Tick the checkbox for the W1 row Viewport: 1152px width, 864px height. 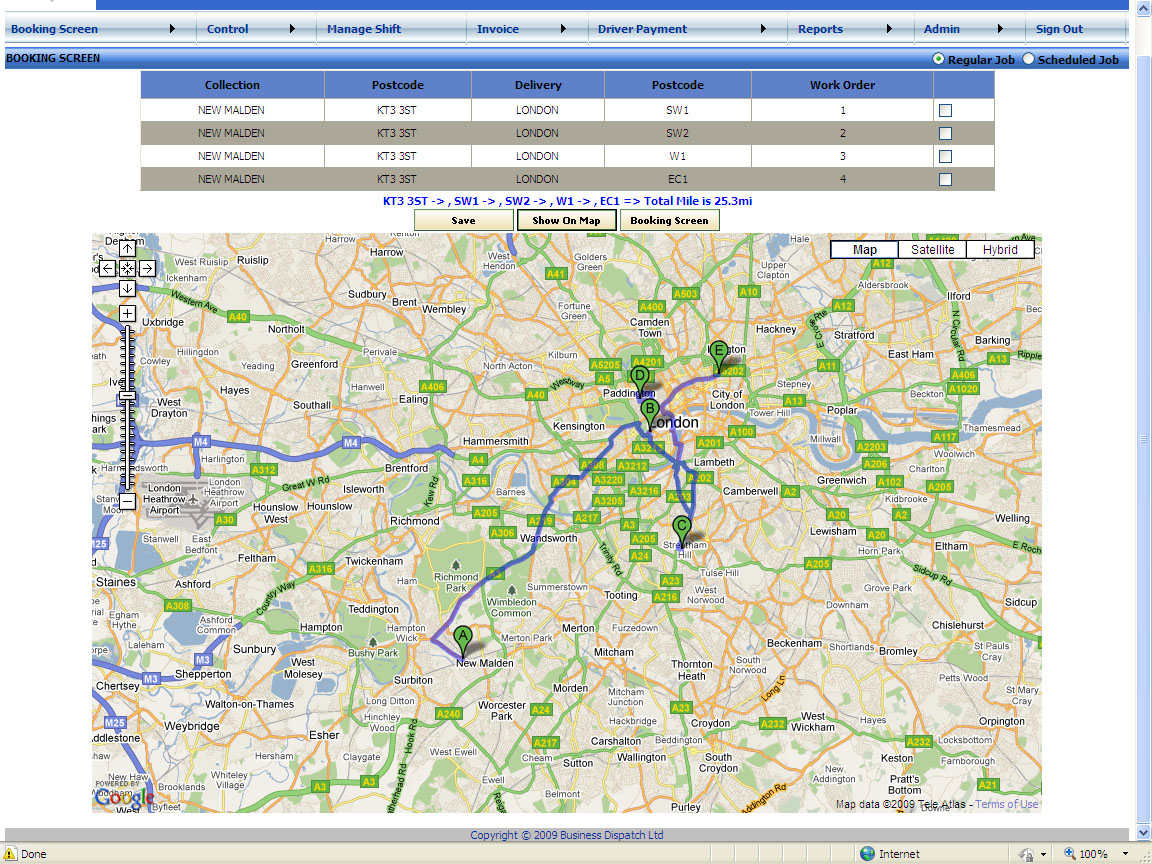pyautogui.click(x=946, y=156)
